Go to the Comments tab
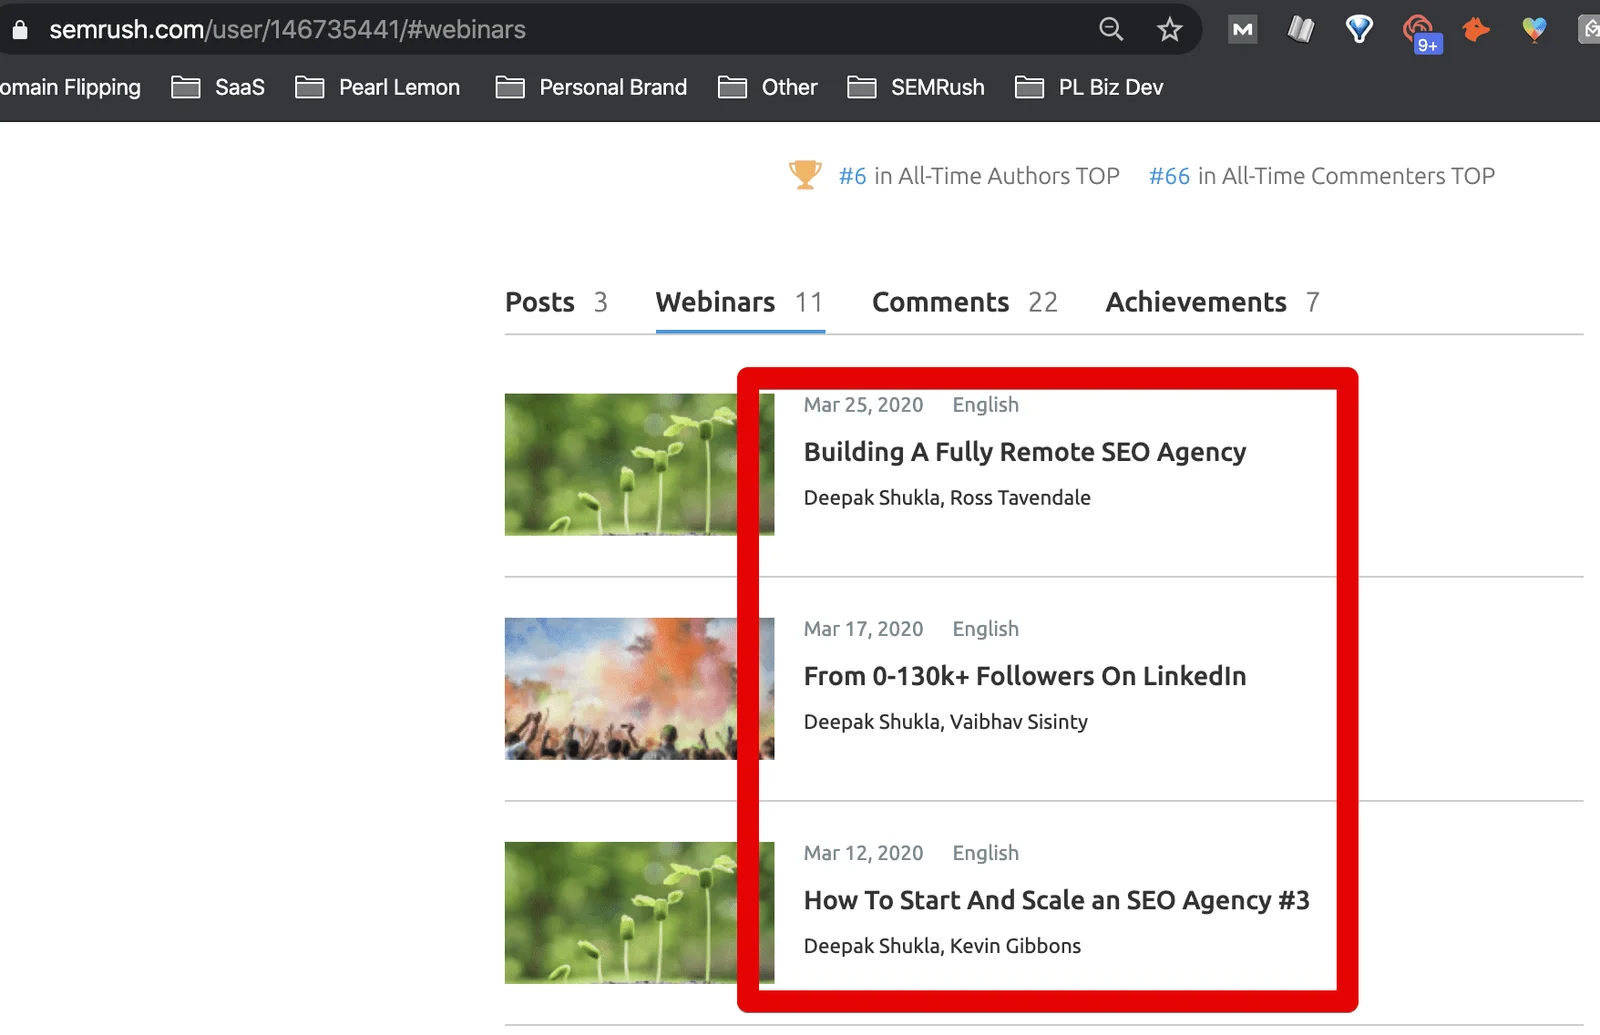The image size is (1600, 1035). (965, 302)
